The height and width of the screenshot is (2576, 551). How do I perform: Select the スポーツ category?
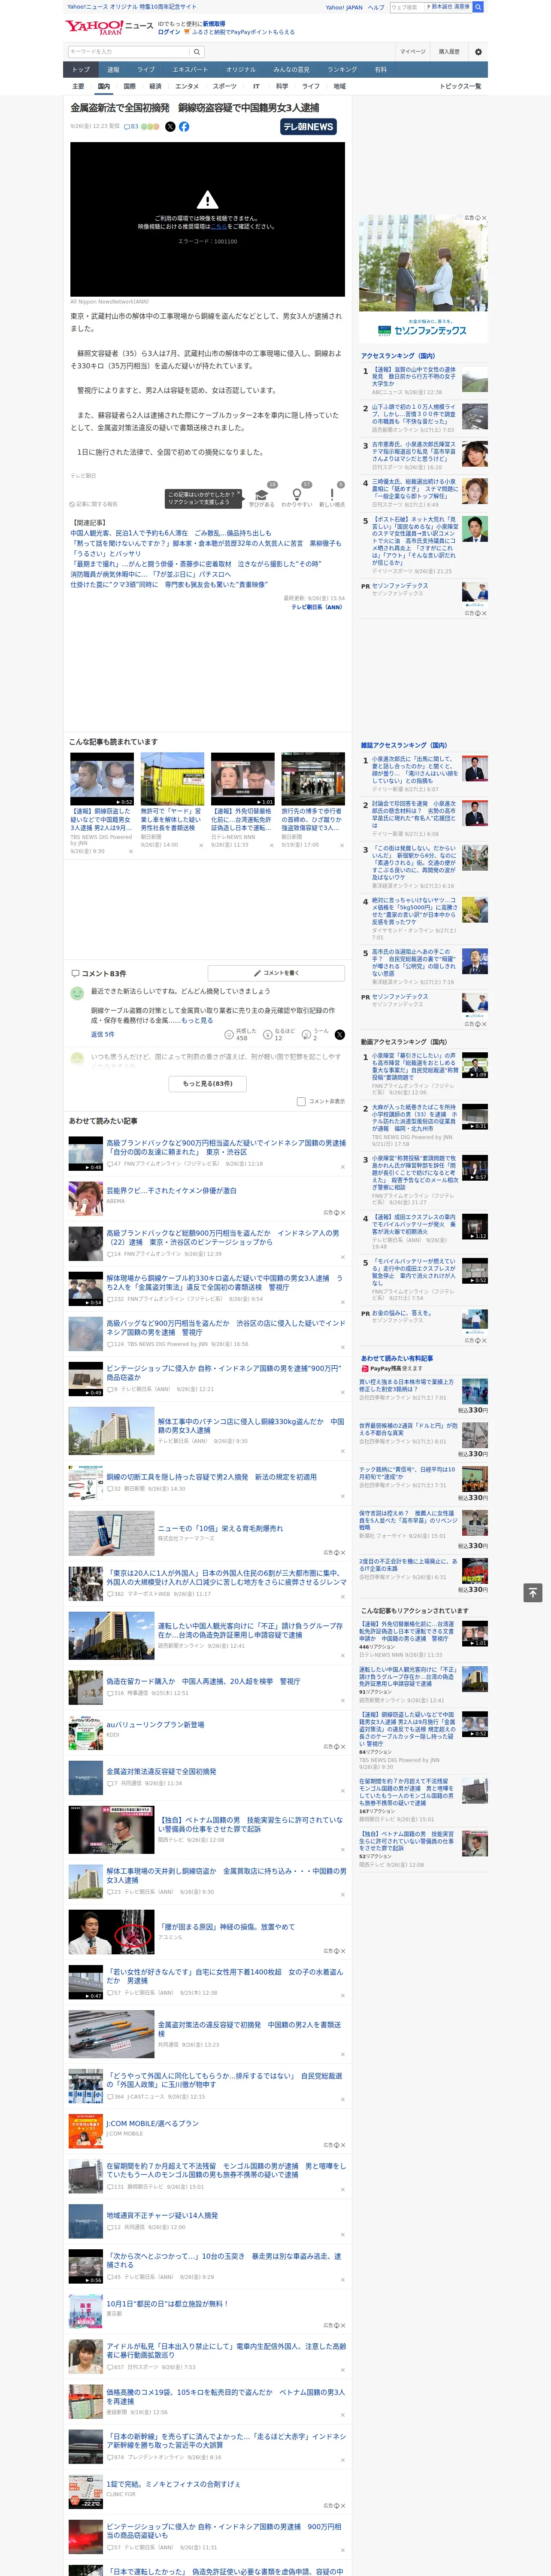pos(225,86)
